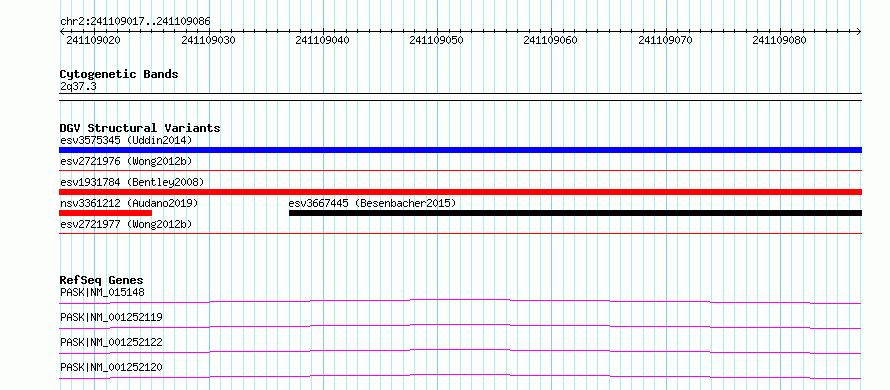Click ruler coordinate 241109060
The image size is (890, 390).
tap(551, 40)
